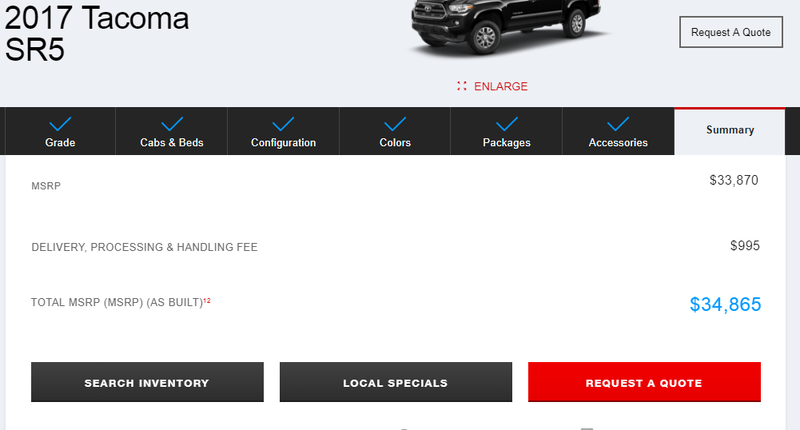Go to the Cabs & Beds tab
The width and height of the screenshot is (800, 430).
pos(172,131)
